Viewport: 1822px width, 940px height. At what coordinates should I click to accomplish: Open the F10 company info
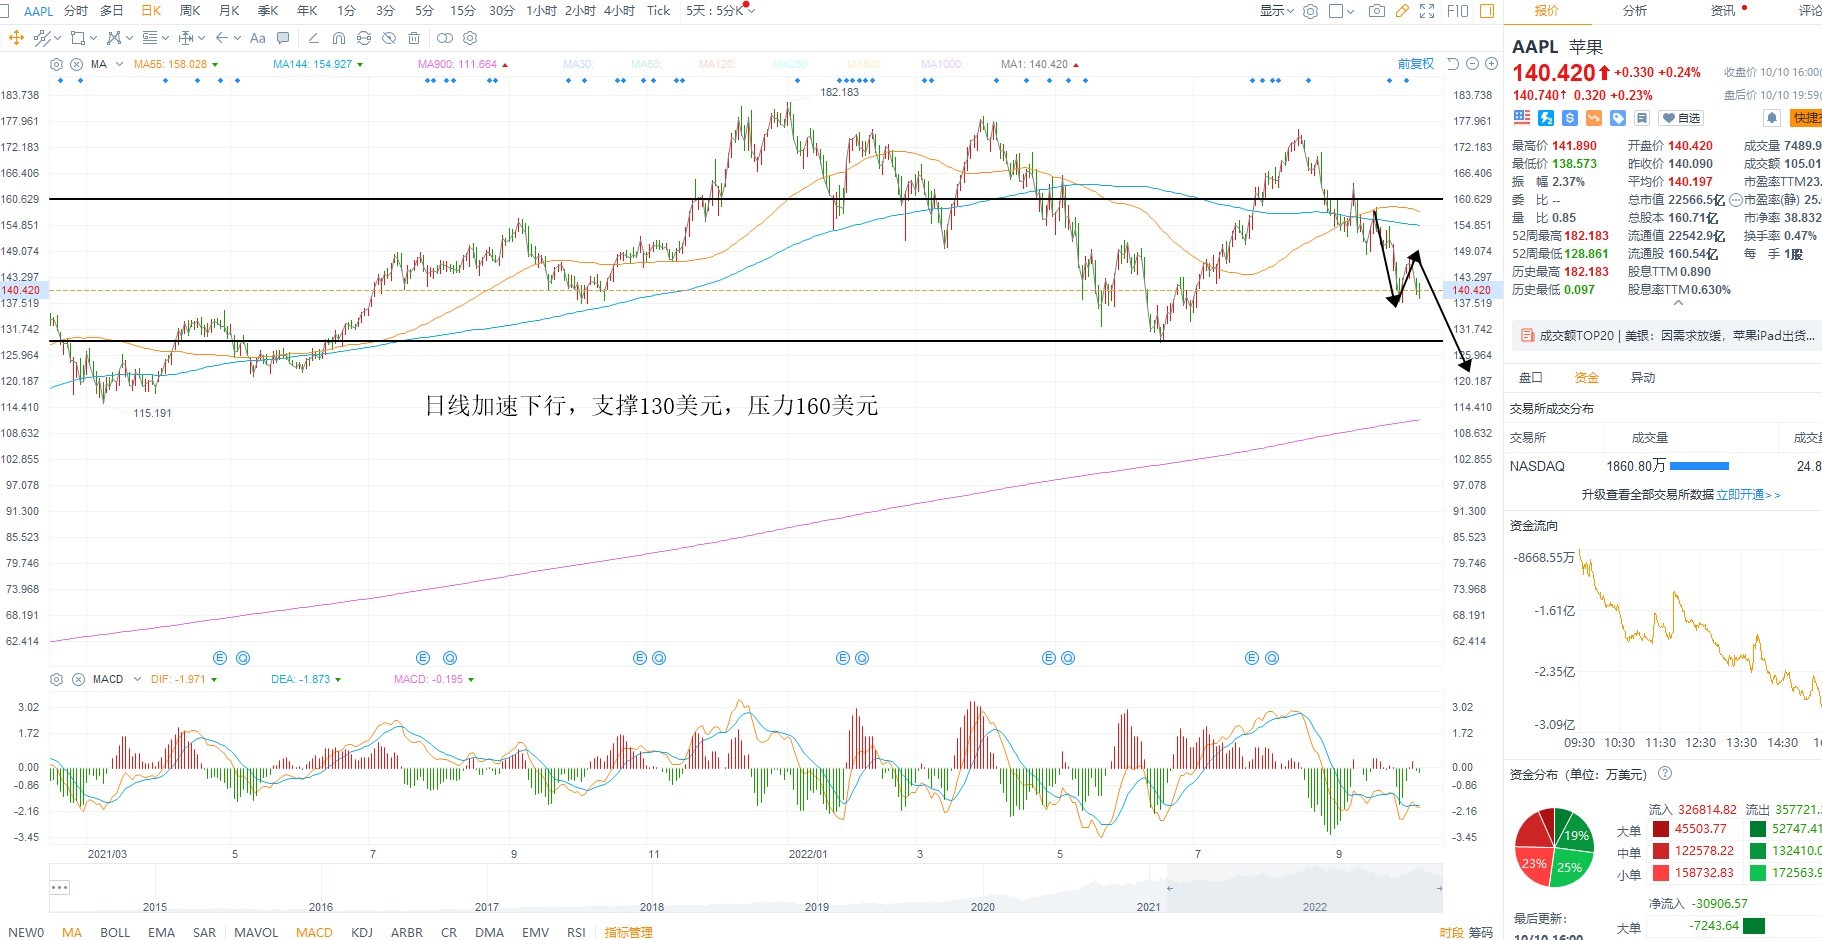click(x=1458, y=11)
